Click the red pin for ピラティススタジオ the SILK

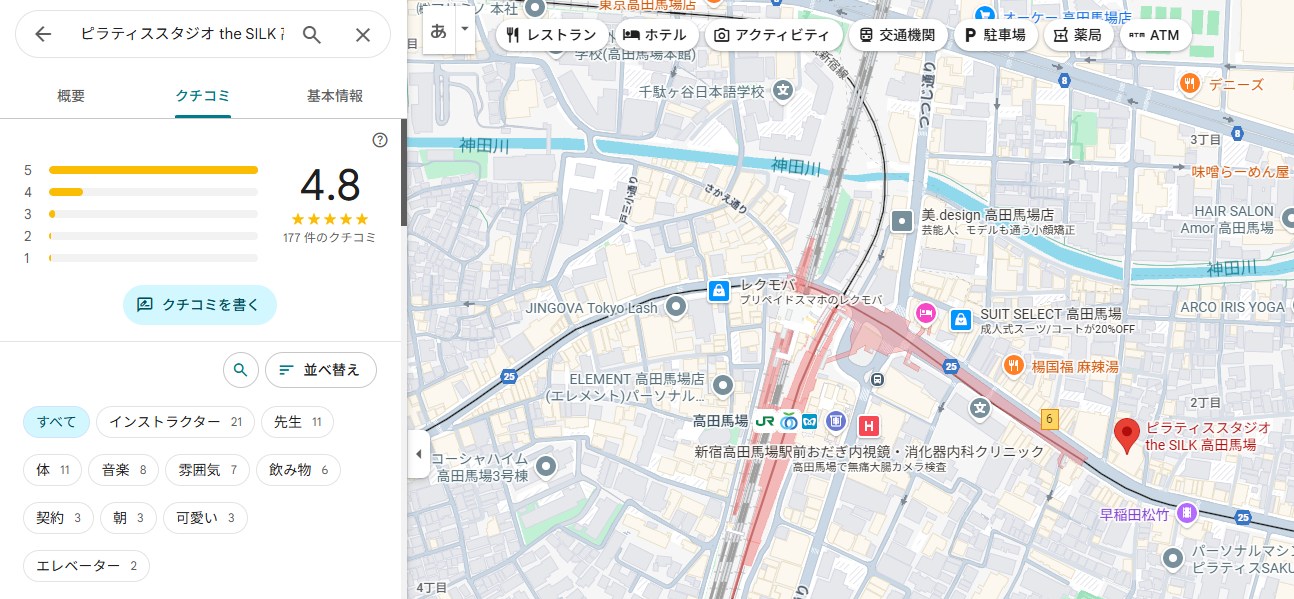pos(1127,435)
